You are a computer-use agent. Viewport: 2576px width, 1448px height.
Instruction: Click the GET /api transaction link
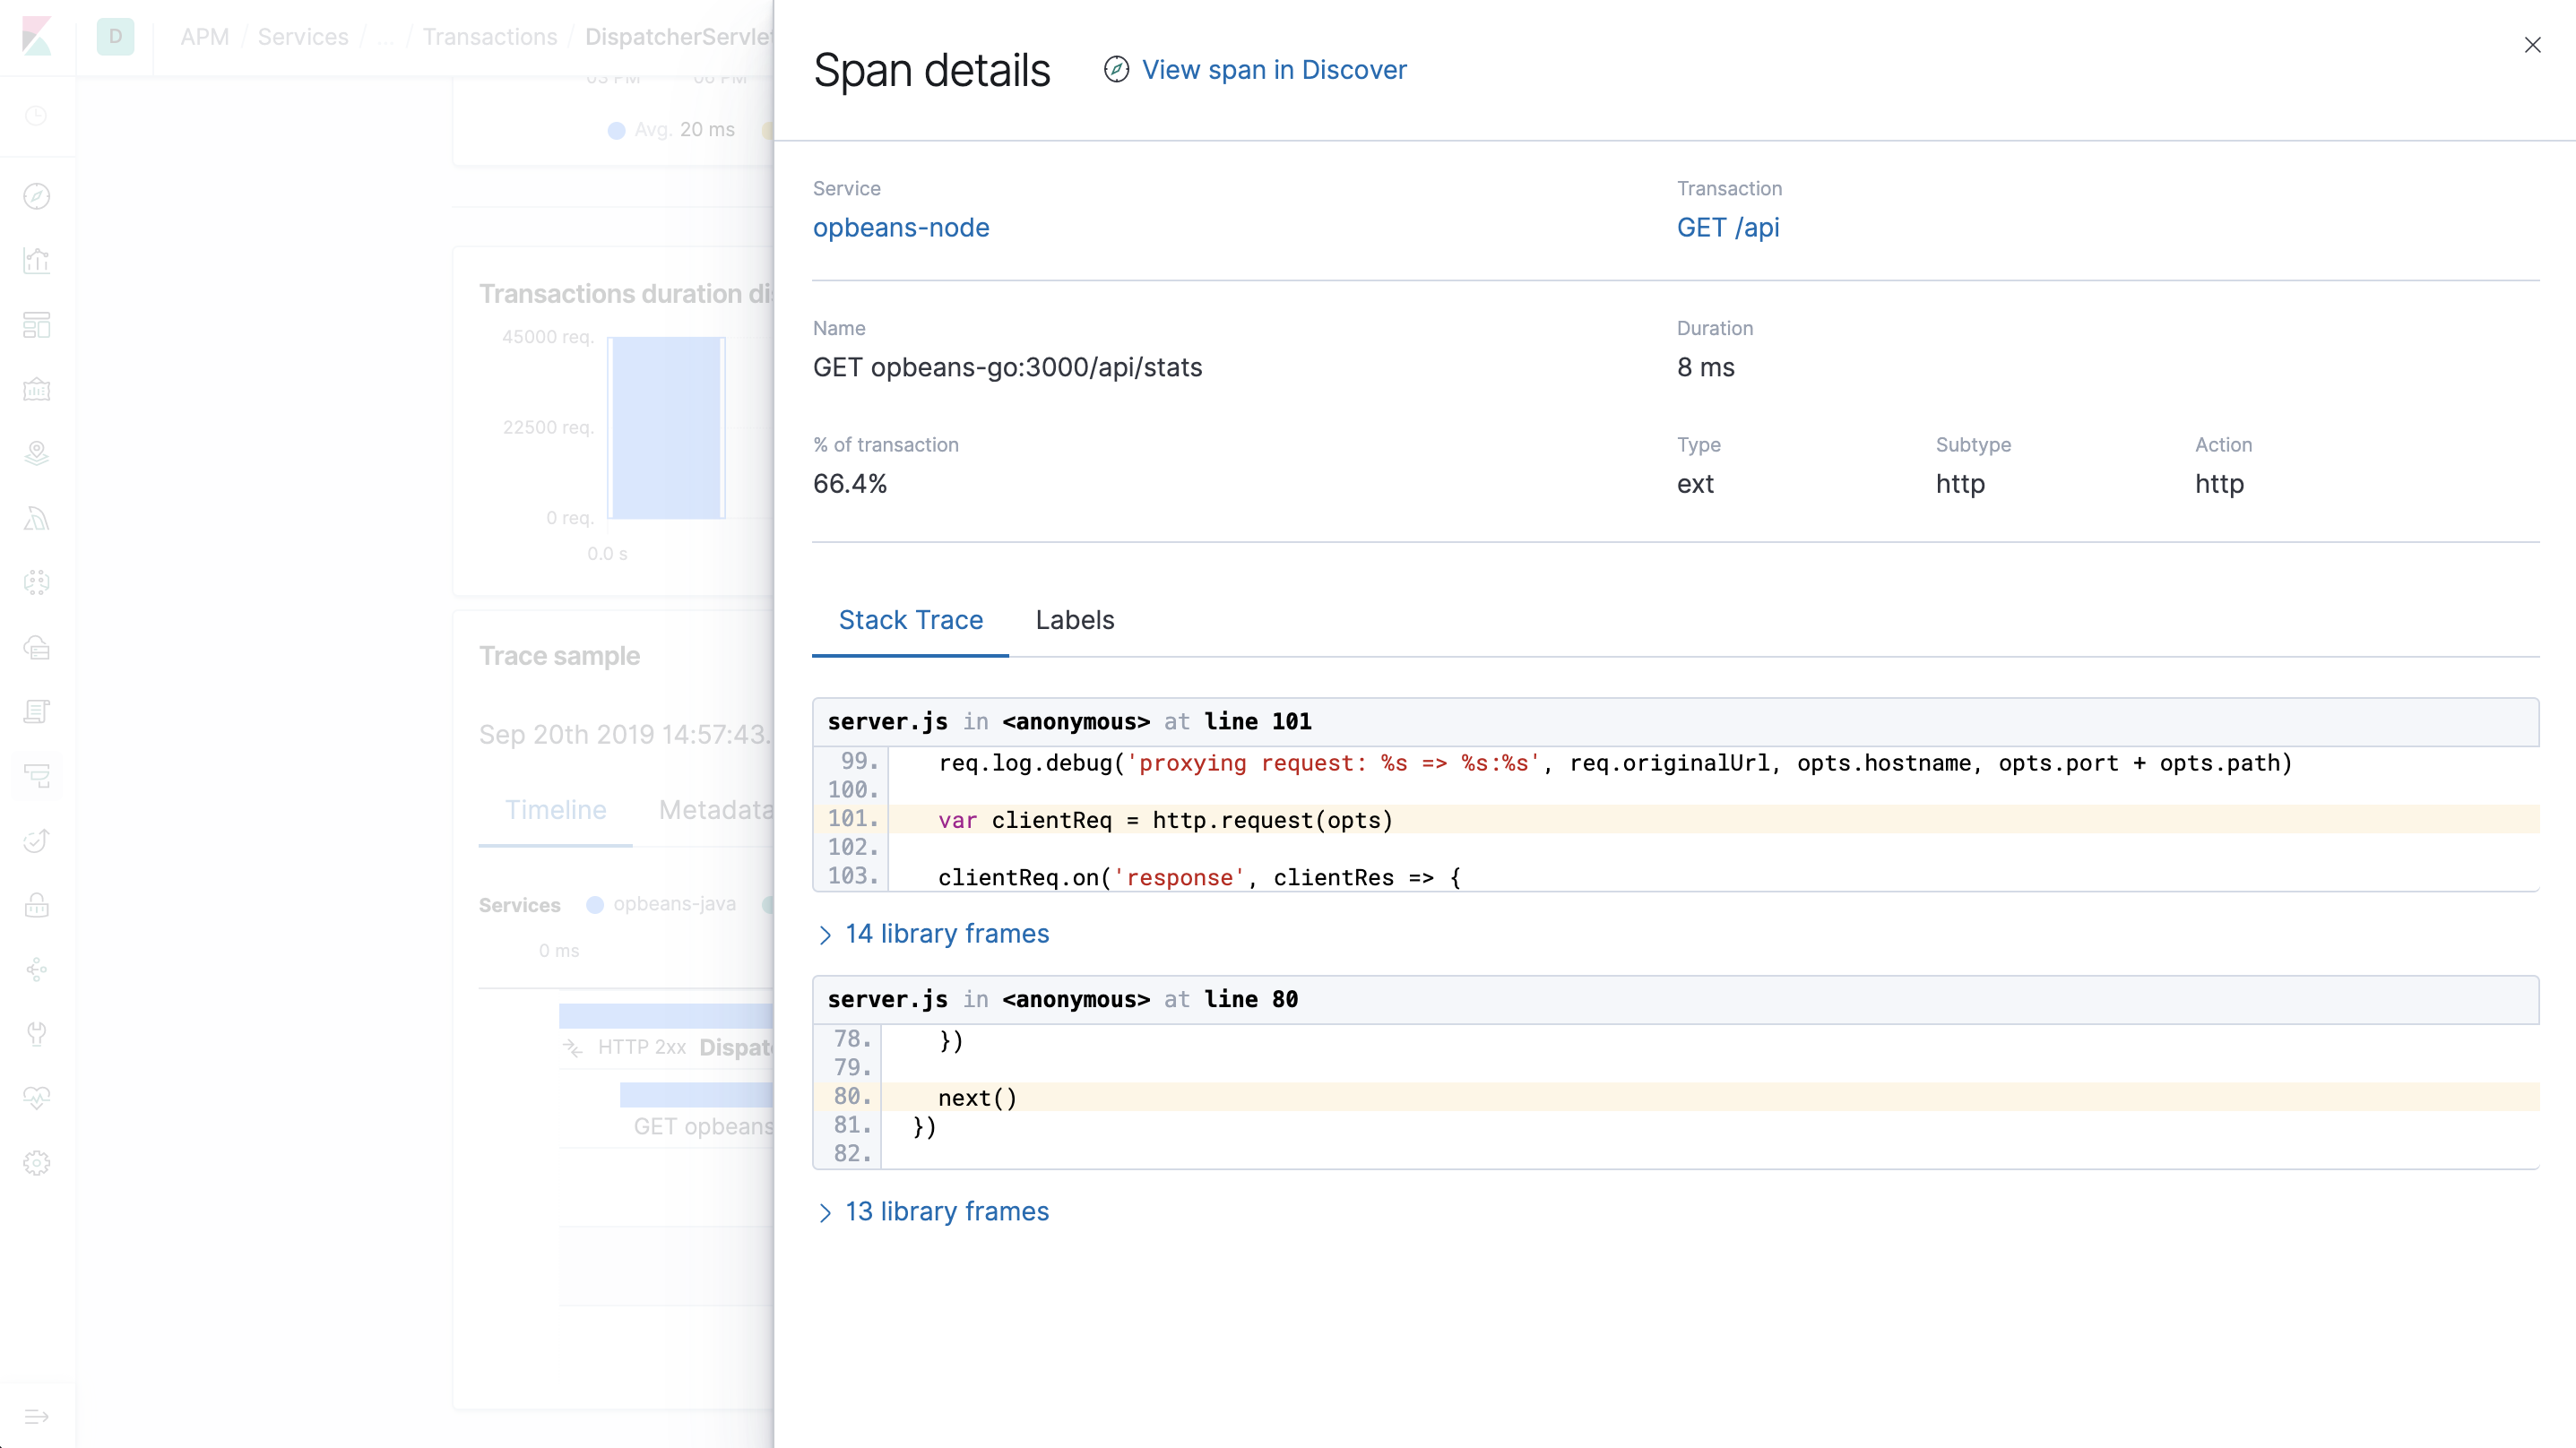pos(1729,227)
